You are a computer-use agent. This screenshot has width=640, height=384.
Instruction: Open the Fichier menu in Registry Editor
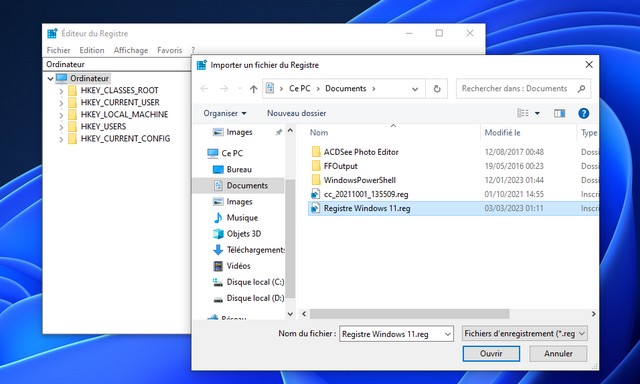coord(58,50)
